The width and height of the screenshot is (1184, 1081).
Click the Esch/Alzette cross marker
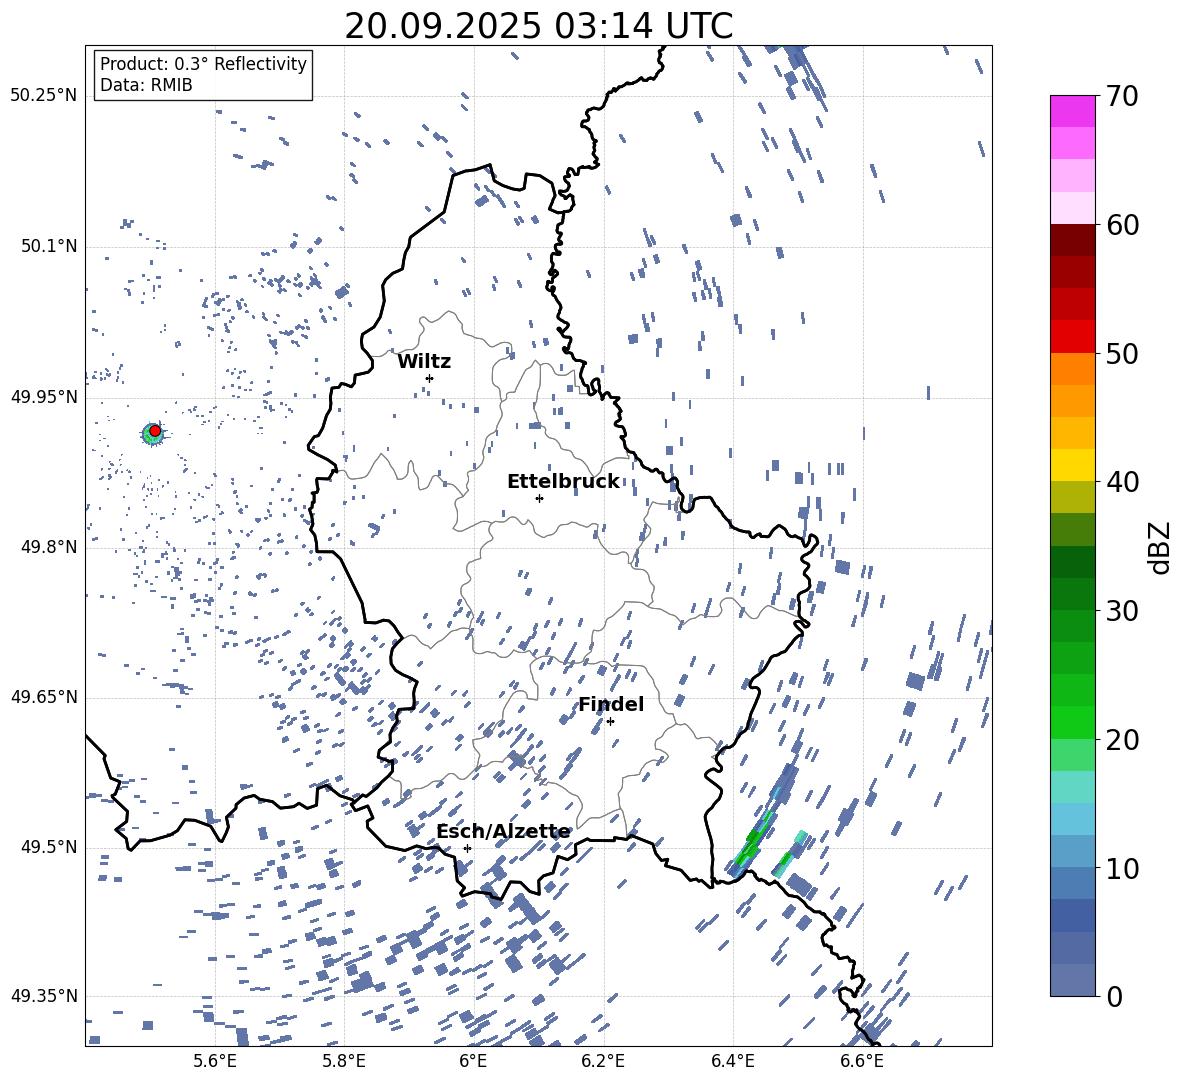[467, 848]
